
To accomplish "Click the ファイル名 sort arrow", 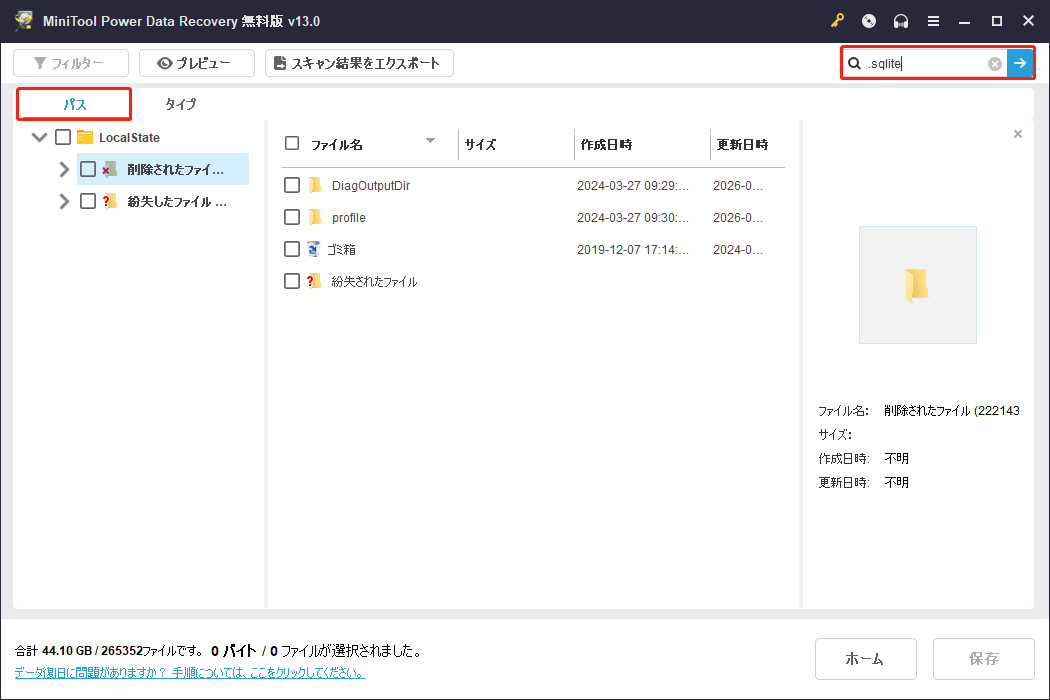I will [431, 141].
